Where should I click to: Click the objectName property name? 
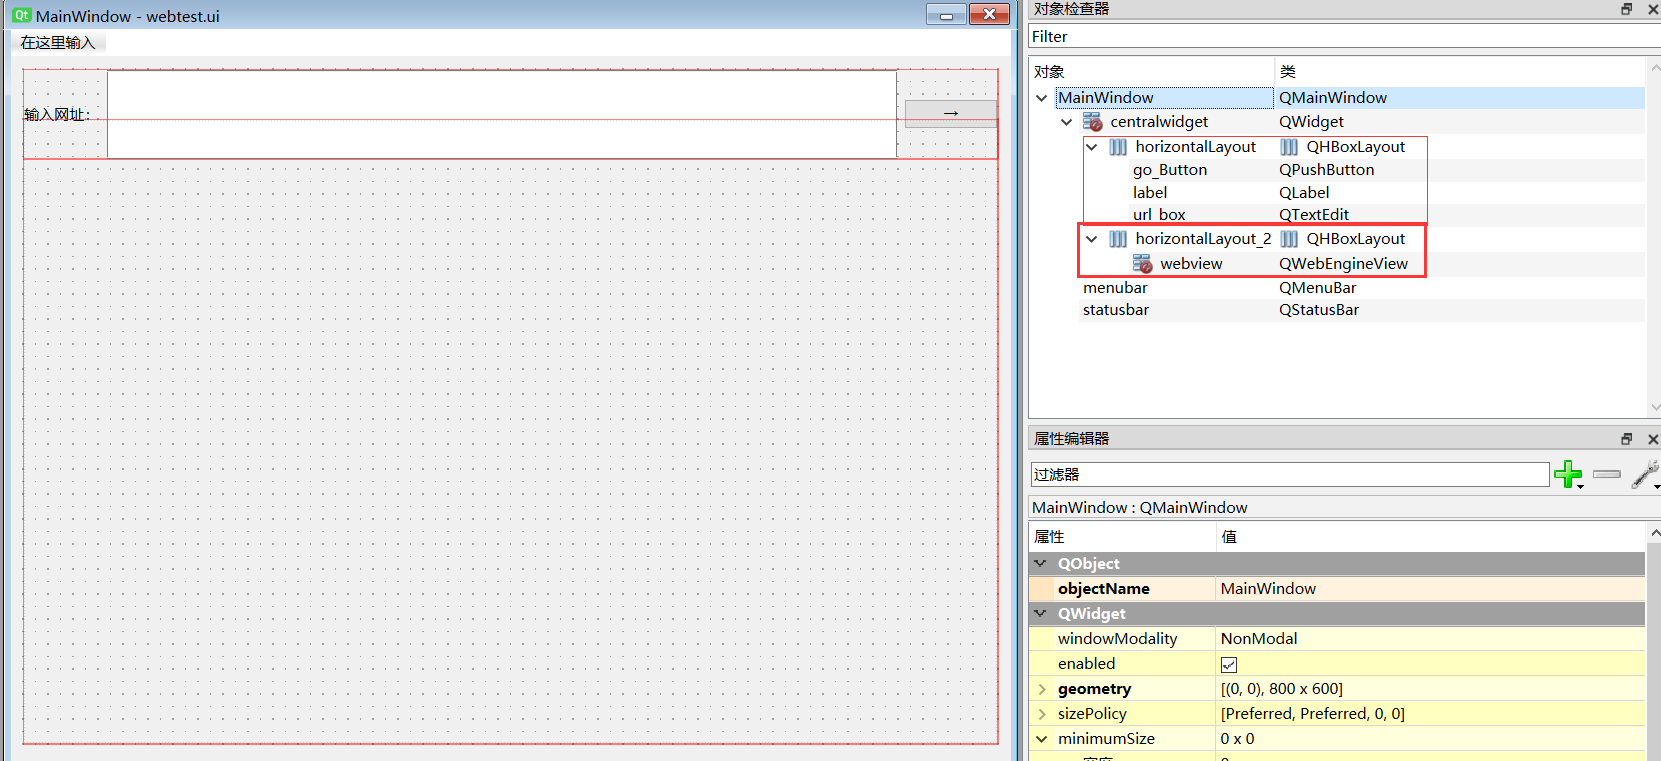(1103, 589)
